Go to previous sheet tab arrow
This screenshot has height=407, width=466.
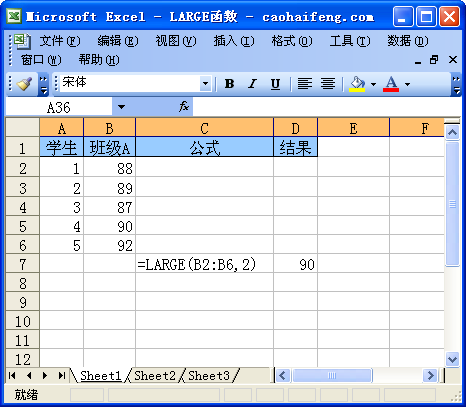29,376
